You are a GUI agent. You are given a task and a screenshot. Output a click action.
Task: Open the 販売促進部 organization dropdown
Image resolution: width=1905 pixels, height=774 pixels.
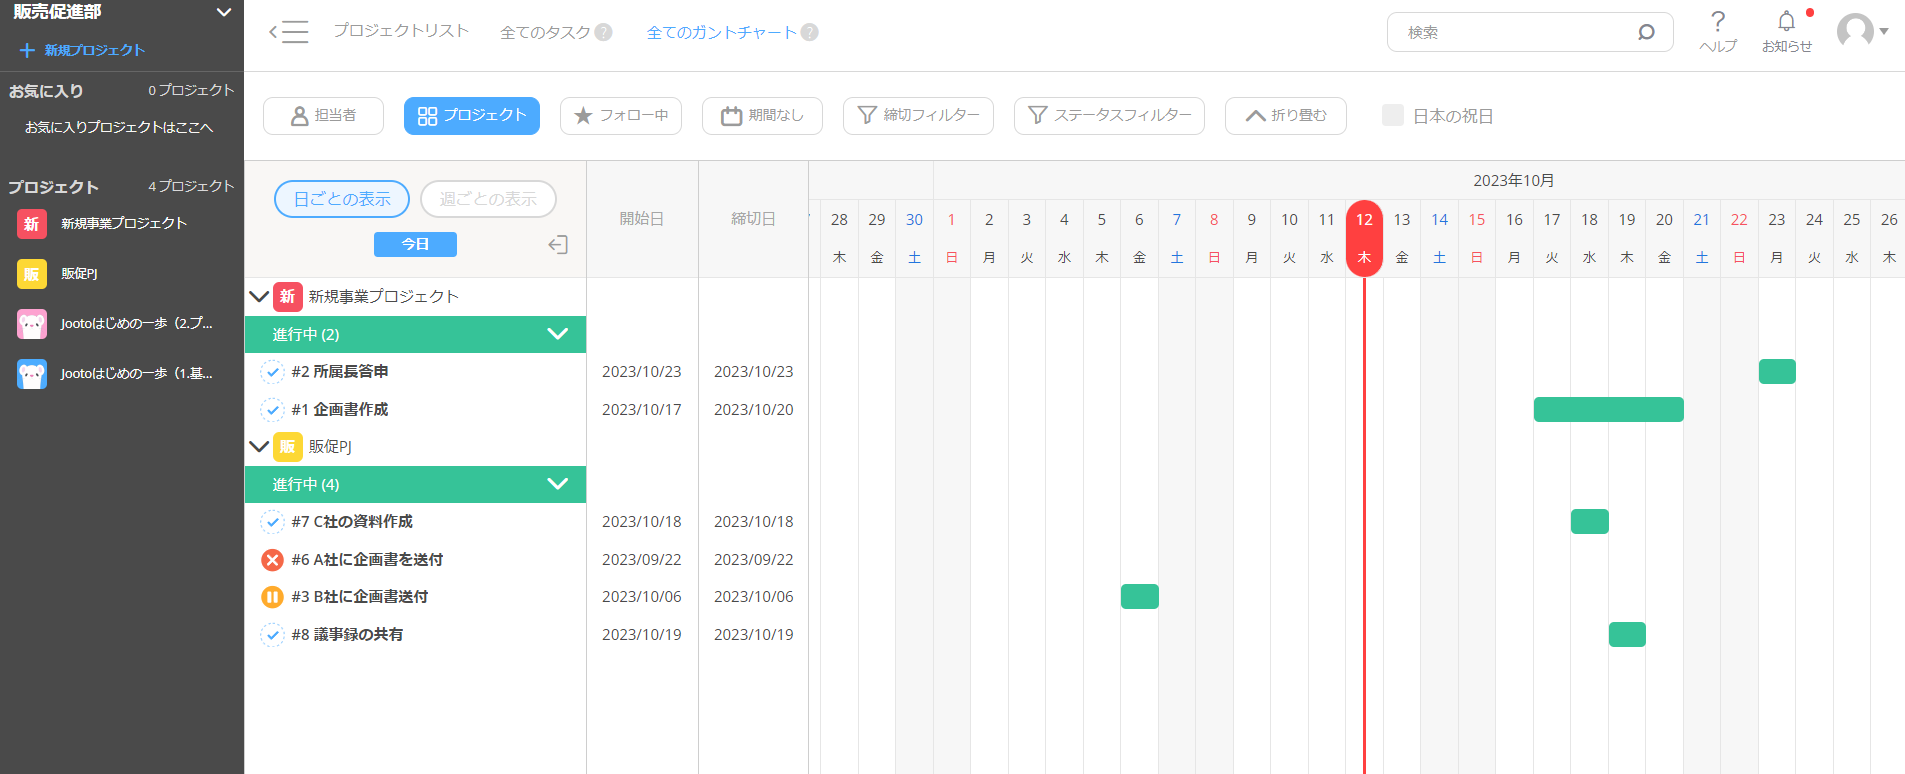tap(224, 12)
